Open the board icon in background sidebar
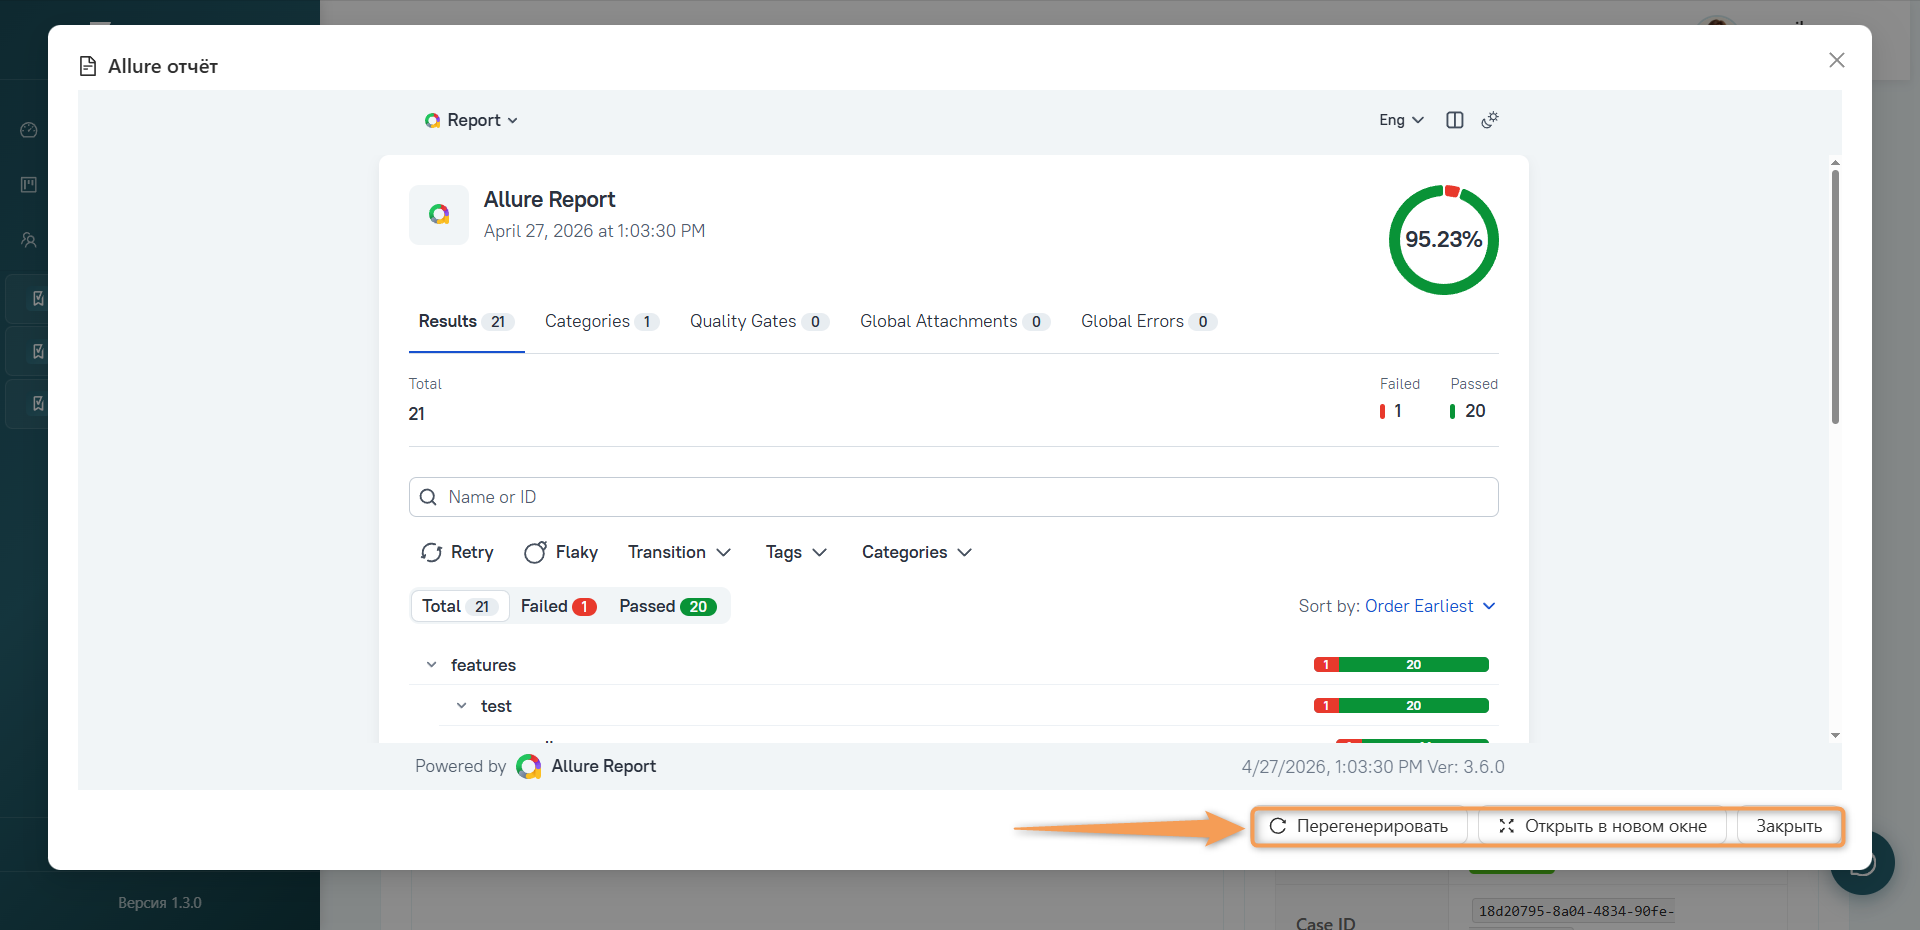This screenshot has width=1920, height=930. point(29,185)
